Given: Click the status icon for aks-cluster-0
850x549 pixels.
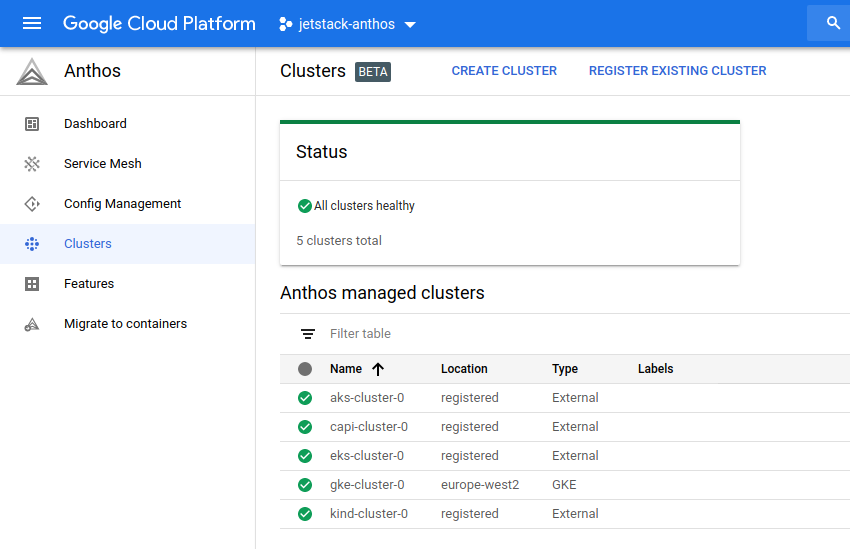Looking at the screenshot, I should tap(305, 398).
